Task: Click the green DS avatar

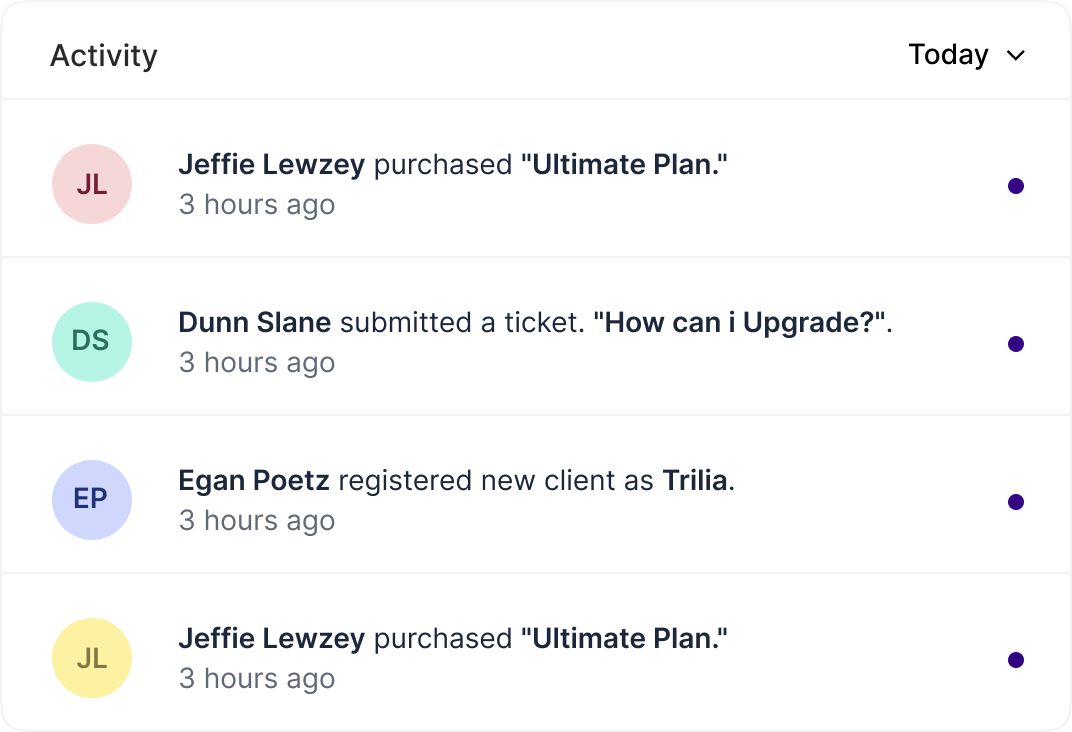Action: (x=92, y=342)
